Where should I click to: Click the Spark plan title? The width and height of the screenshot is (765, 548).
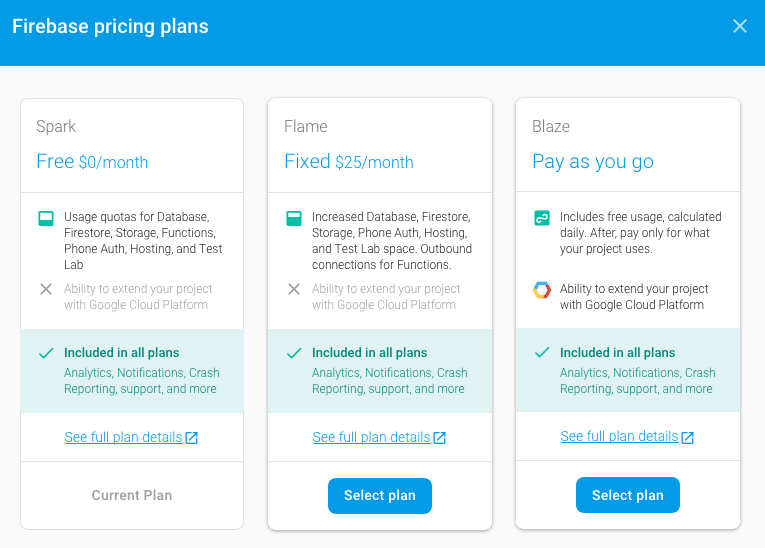pyautogui.click(x=56, y=127)
